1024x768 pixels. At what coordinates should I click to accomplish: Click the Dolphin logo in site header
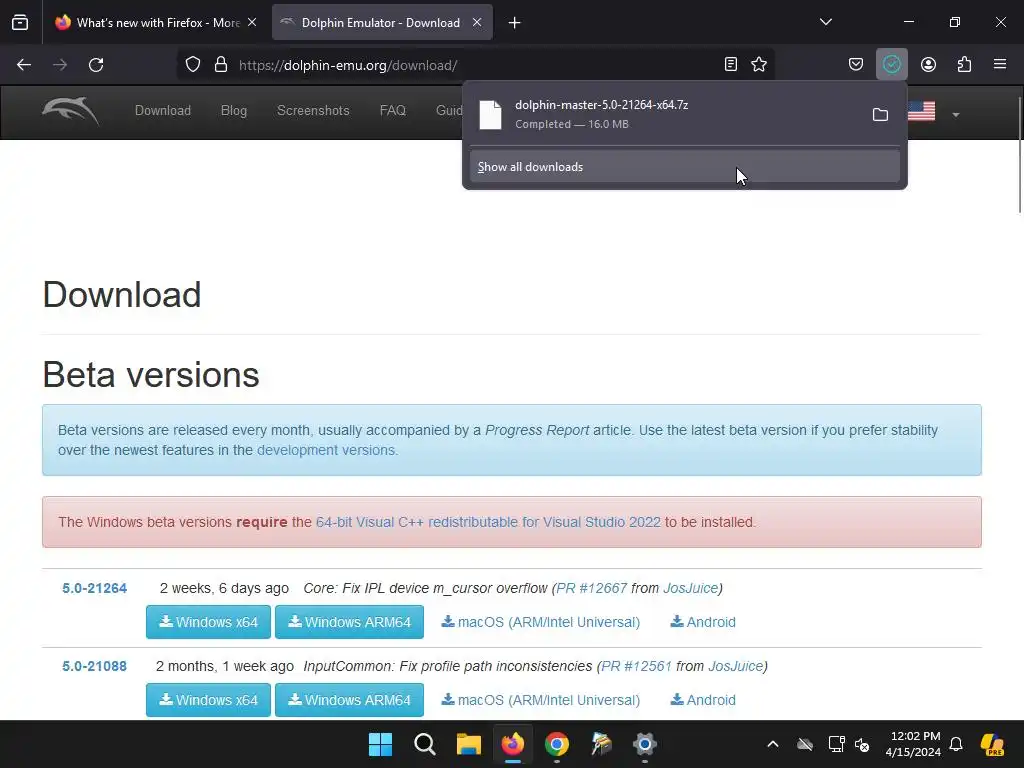(x=71, y=111)
